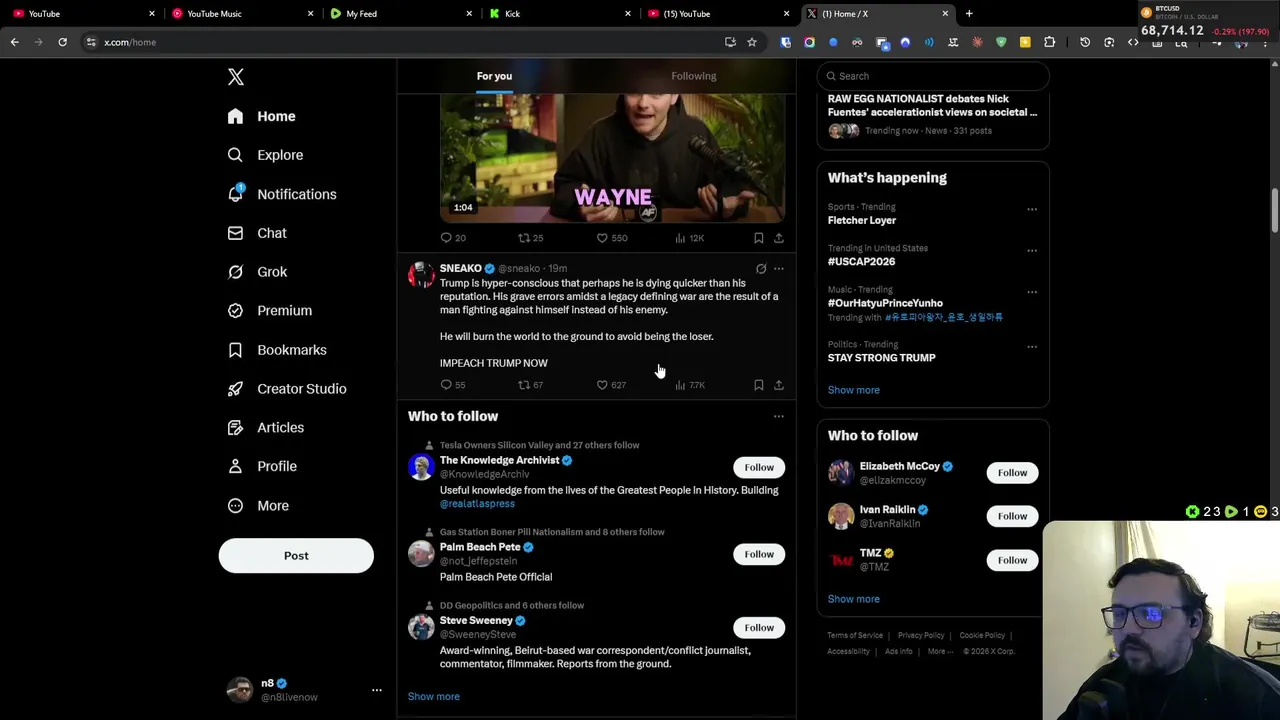The height and width of the screenshot is (720, 1280).
Task: Open Explore page
Action: pyautogui.click(x=265, y=155)
